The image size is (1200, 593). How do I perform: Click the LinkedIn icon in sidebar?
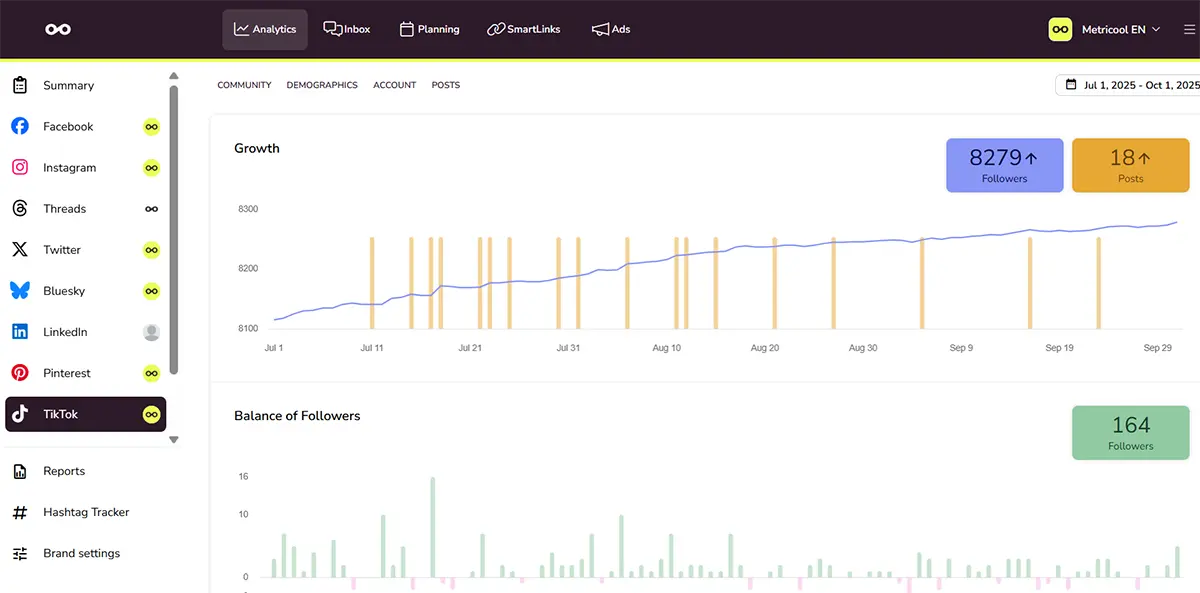(20, 332)
